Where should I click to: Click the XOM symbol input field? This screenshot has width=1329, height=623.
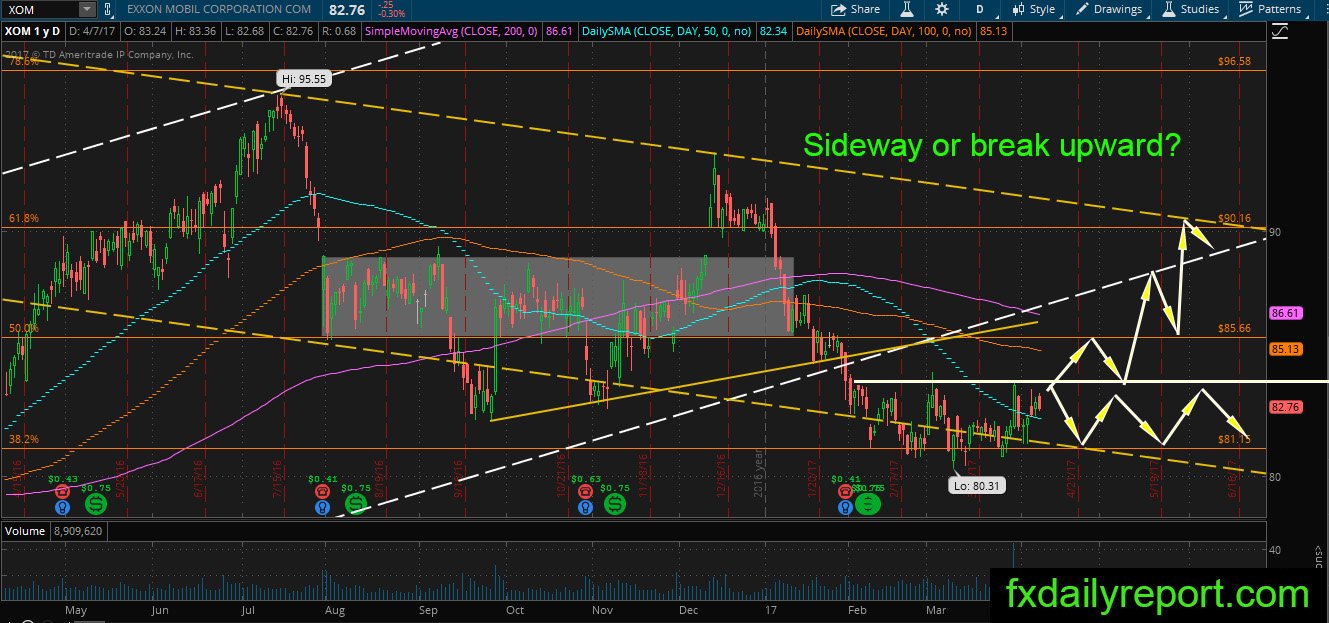click(40, 9)
